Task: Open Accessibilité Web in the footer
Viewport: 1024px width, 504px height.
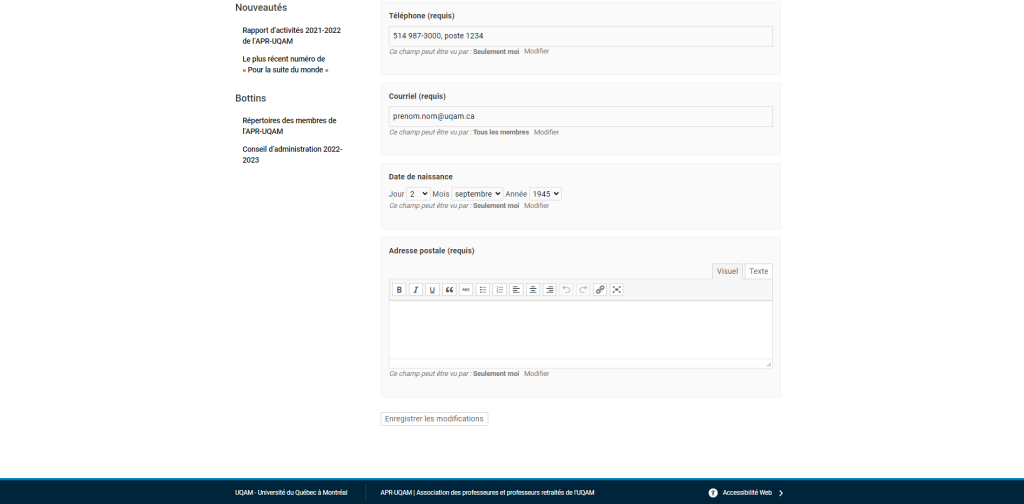Action: click(747, 493)
